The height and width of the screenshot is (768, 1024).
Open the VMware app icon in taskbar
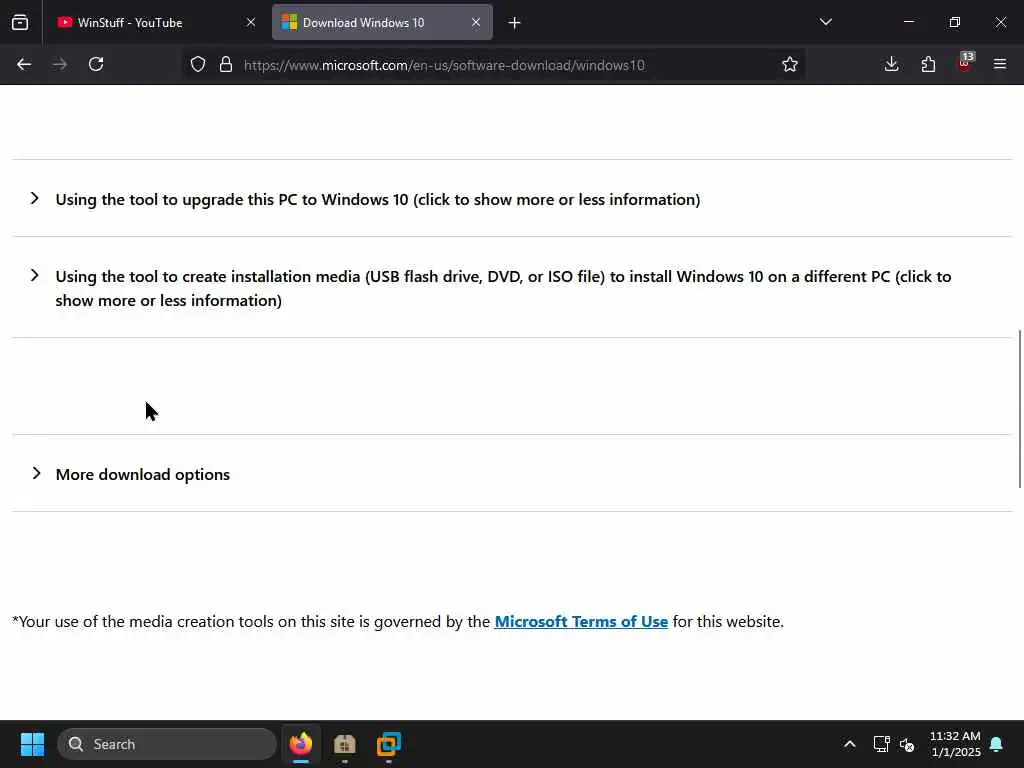pos(389,744)
